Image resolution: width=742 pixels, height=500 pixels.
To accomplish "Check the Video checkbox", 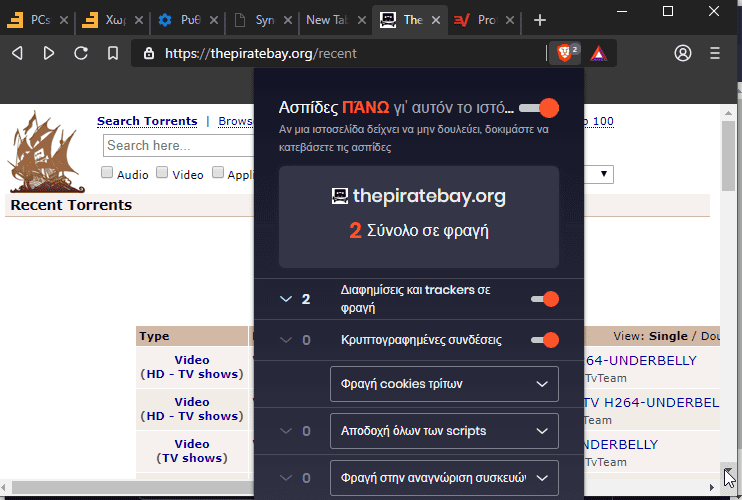I will (162, 172).
